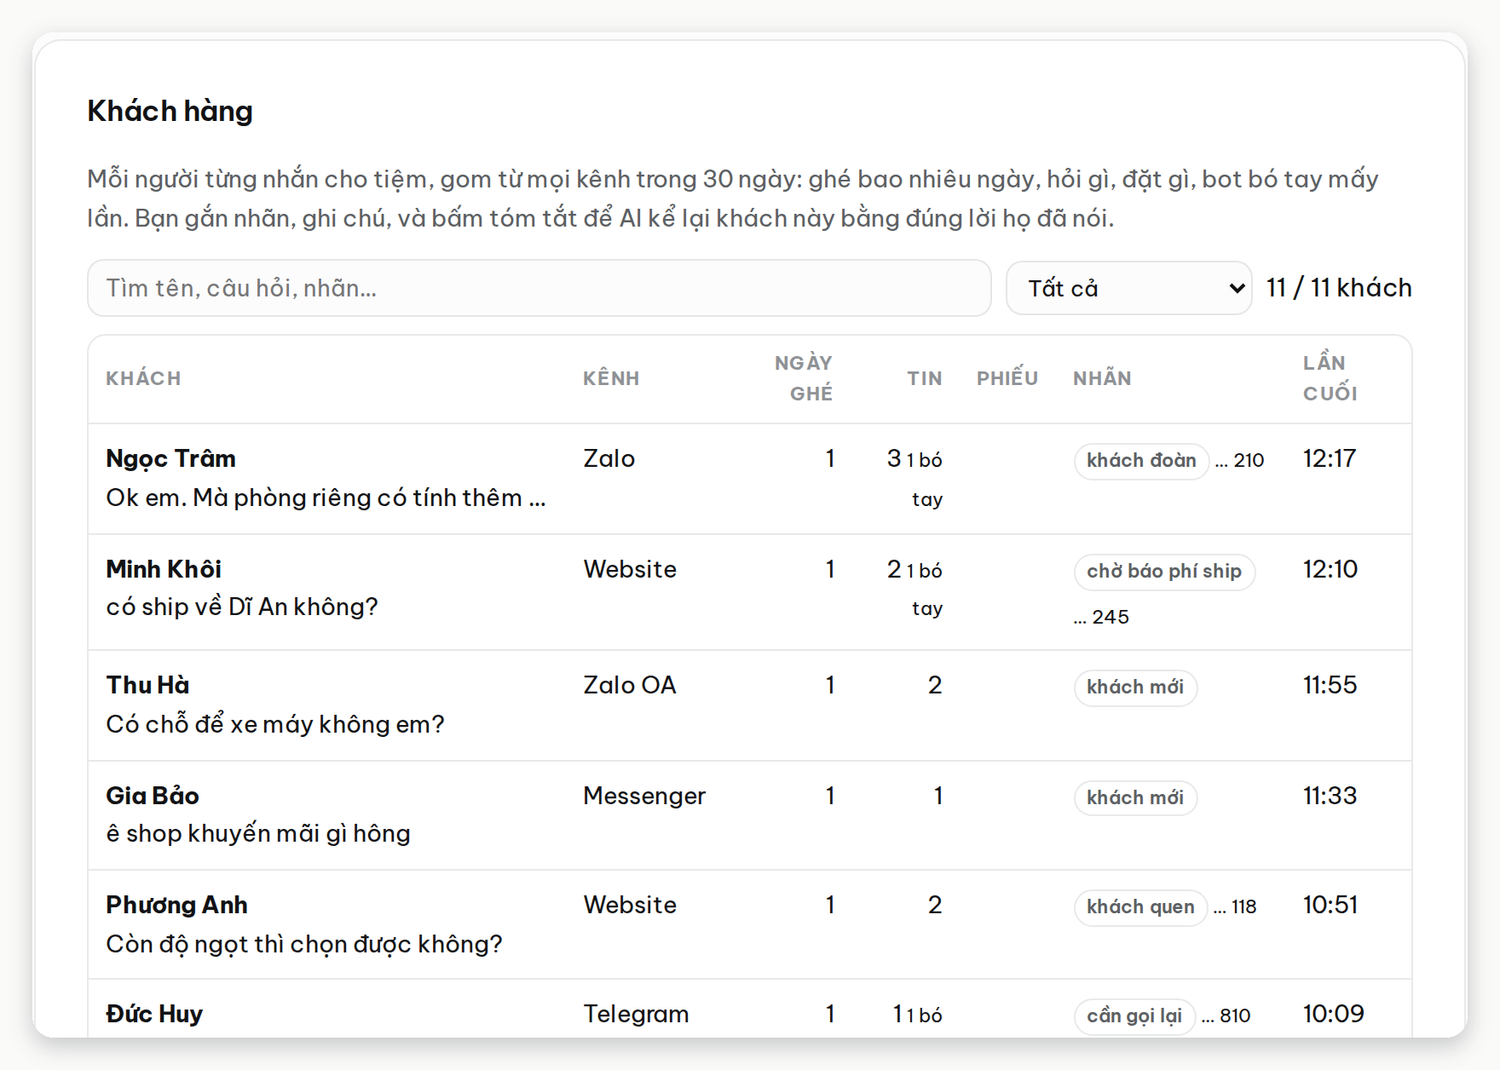
Task: Sort by the KHÁCH column header
Action: click(x=144, y=379)
